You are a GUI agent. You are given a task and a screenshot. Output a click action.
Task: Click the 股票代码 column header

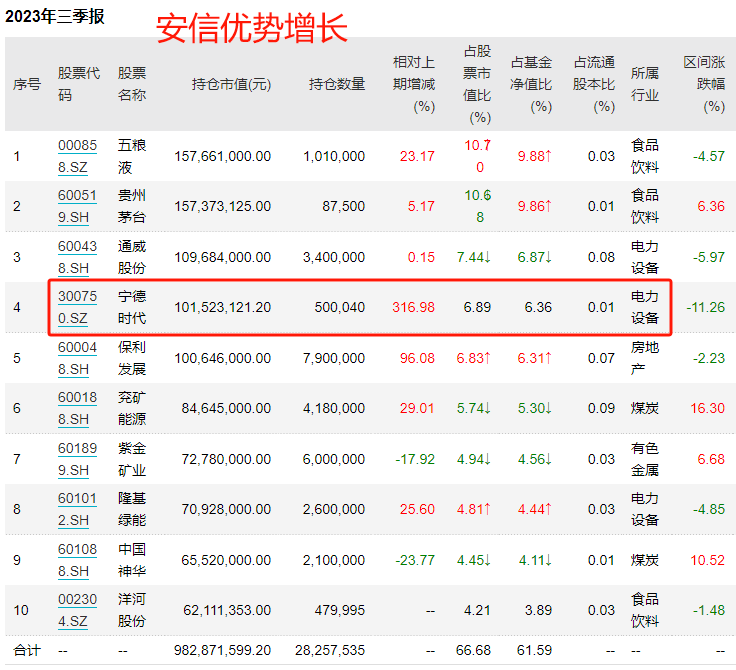[79, 85]
